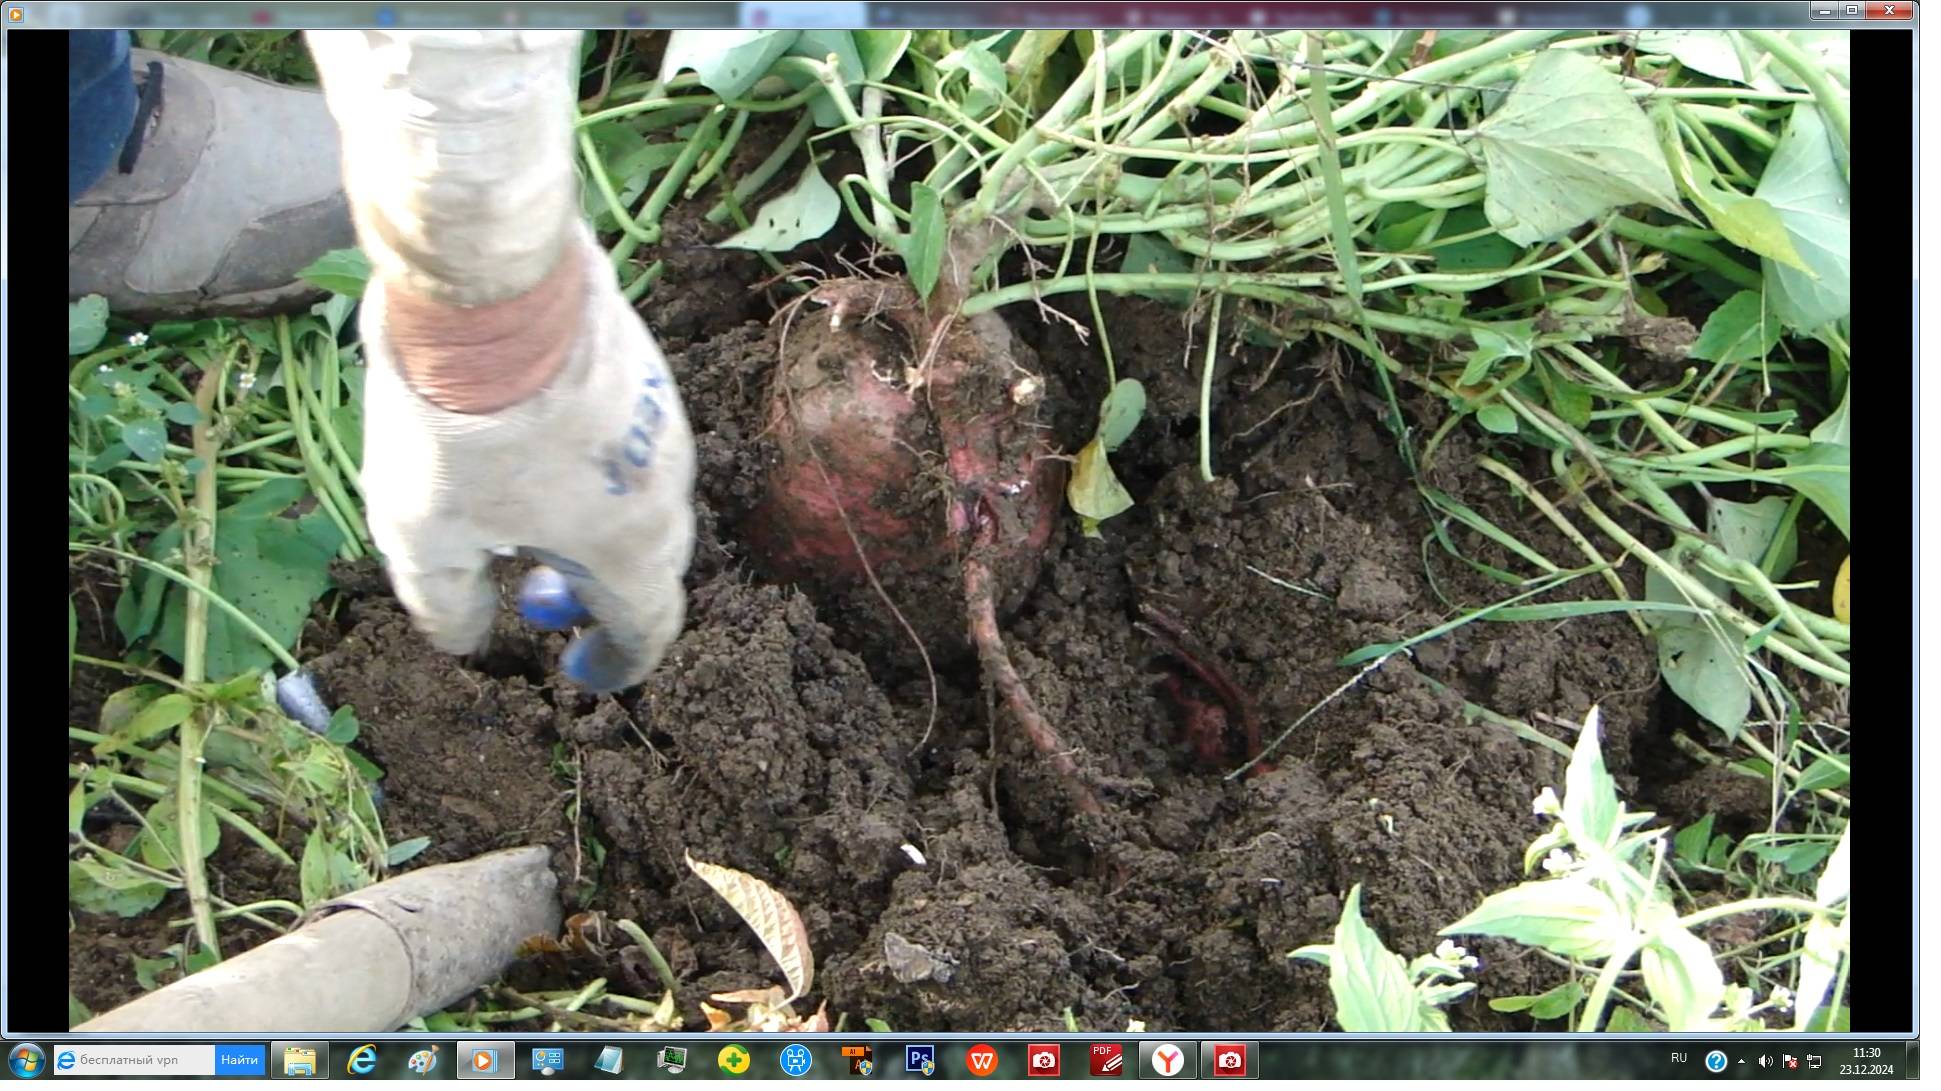Open the volume speaker control
The width and height of the screenshot is (1941, 1091).
click(x=1765, y=1061)
